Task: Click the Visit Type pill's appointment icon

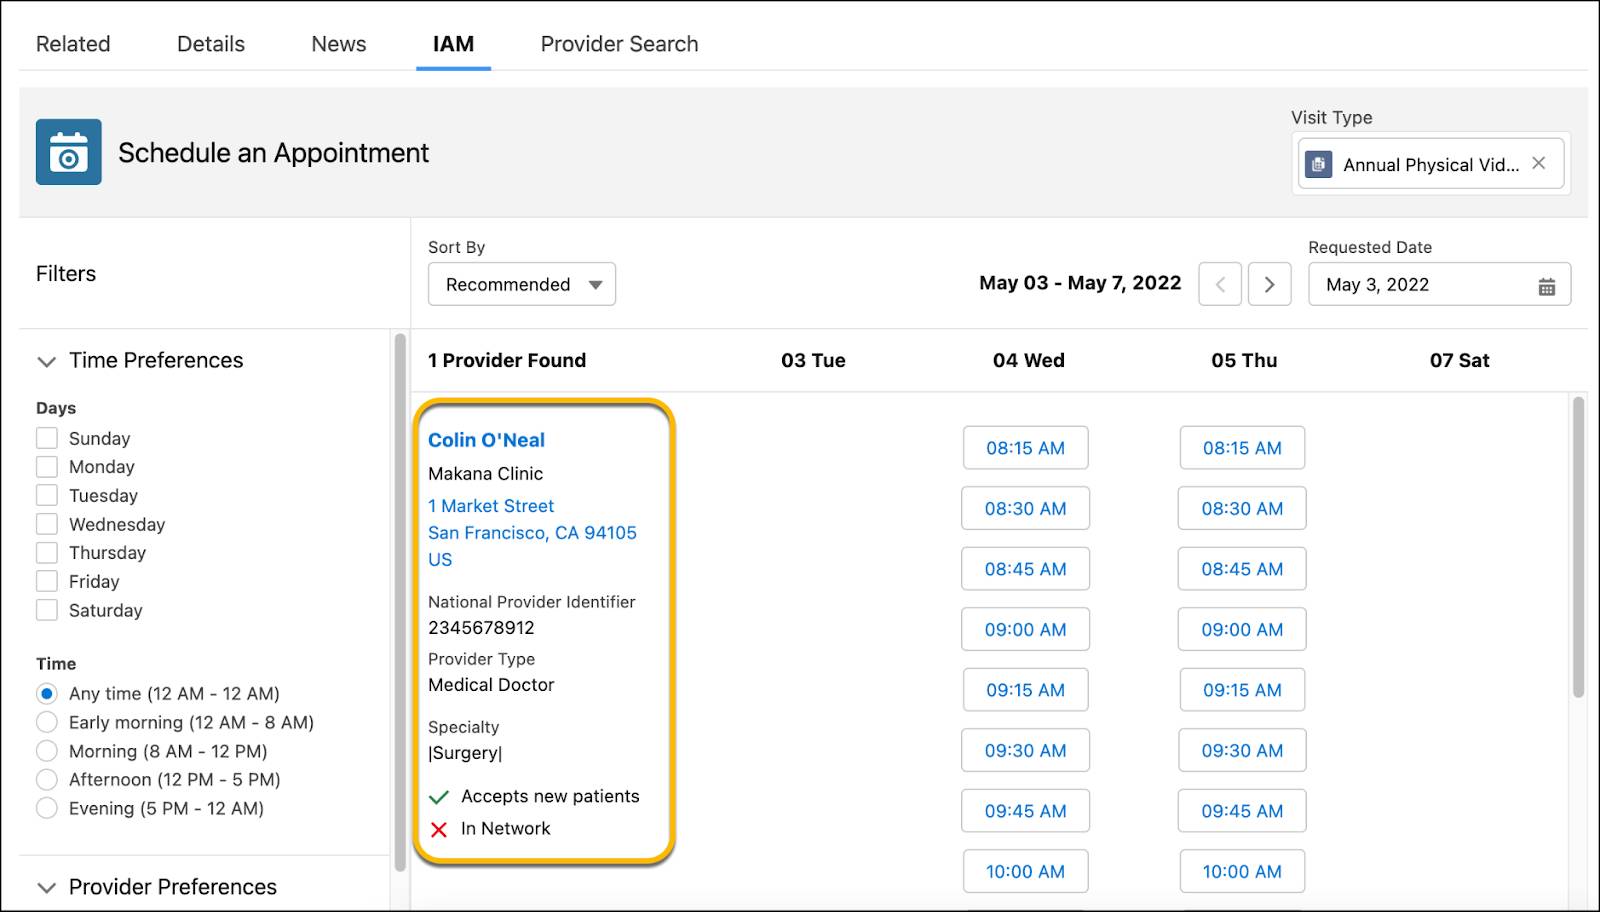Action: pyautogui.click(x=1319, y=164)
